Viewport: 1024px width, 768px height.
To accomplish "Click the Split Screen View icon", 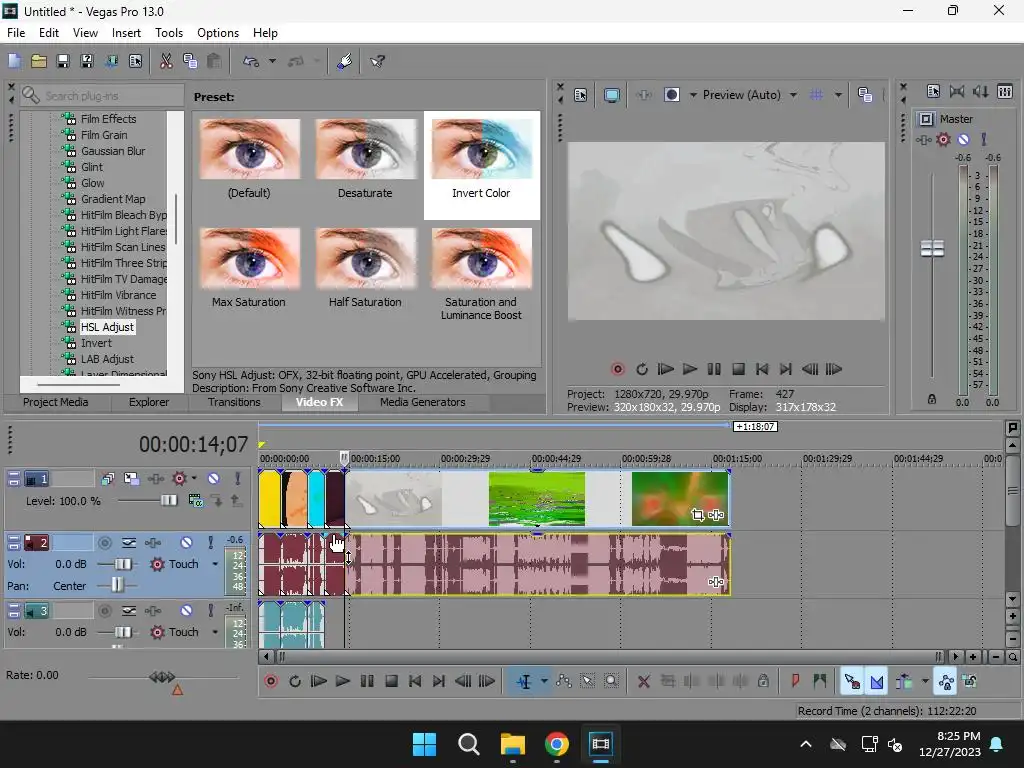I will click(672, 95).
